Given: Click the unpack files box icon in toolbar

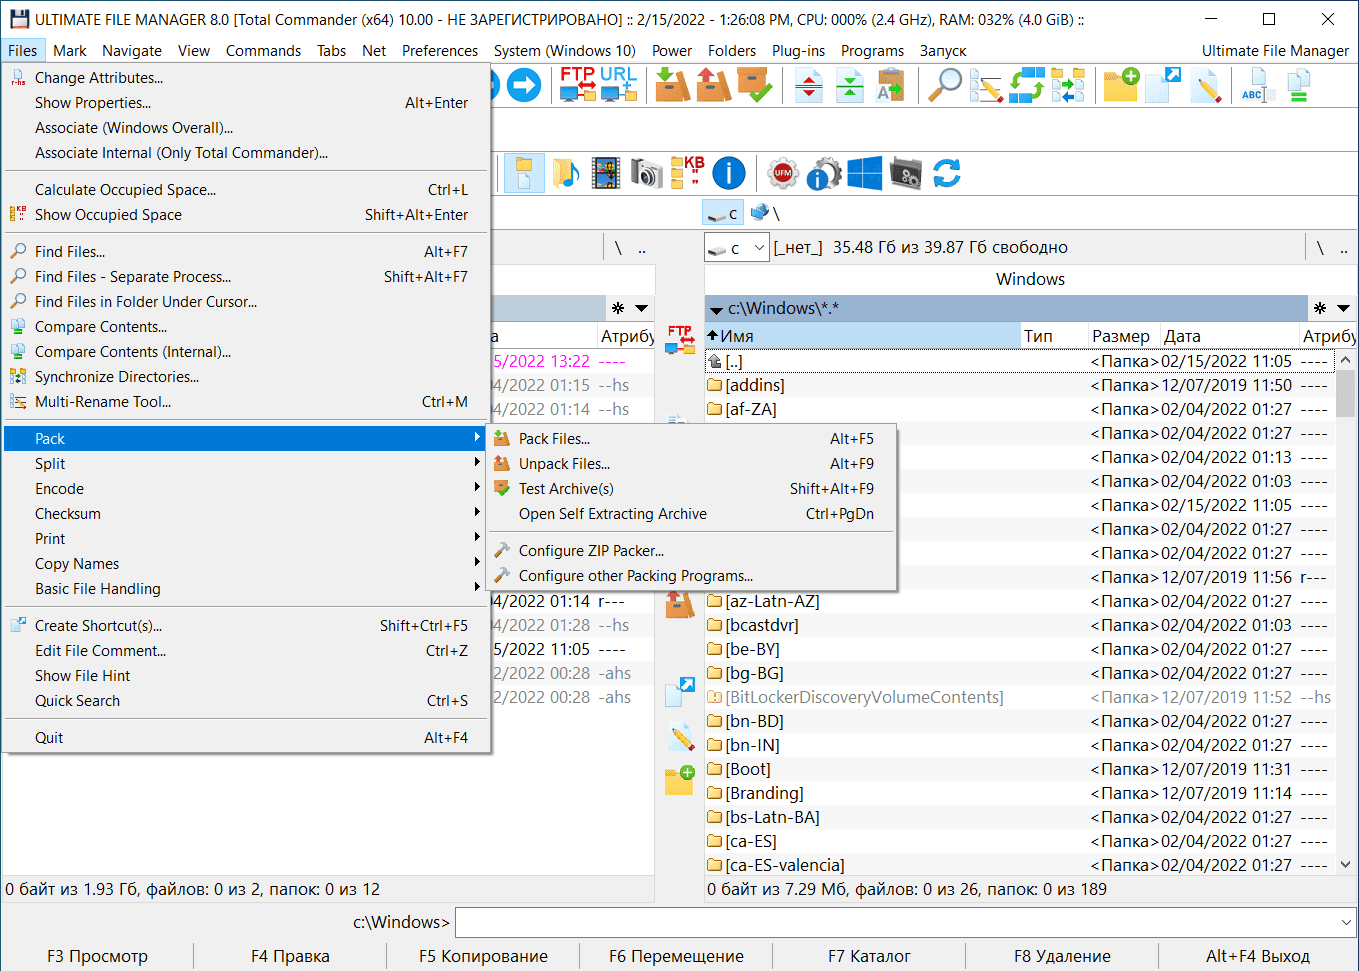Looking at the screenshot, I should tap(713, 86).
